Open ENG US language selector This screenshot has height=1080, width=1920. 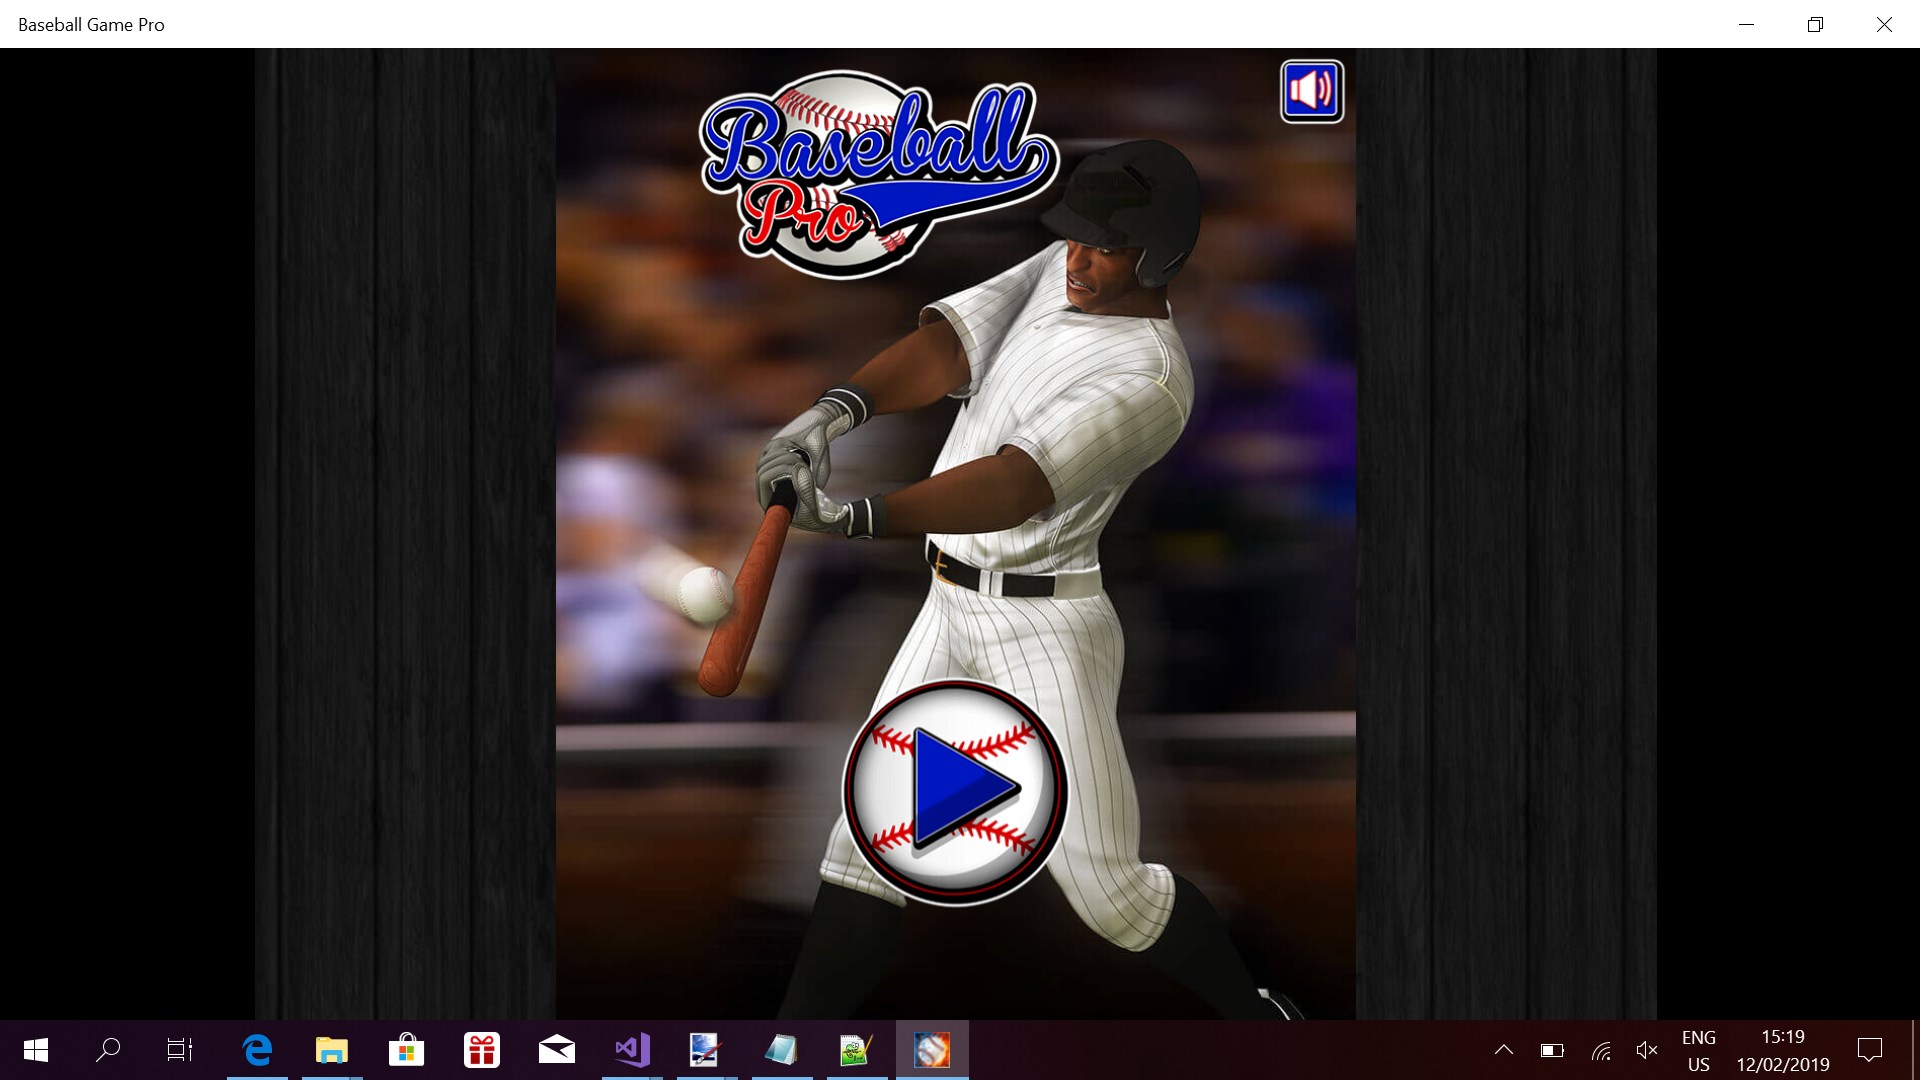pos(1698,1050)
